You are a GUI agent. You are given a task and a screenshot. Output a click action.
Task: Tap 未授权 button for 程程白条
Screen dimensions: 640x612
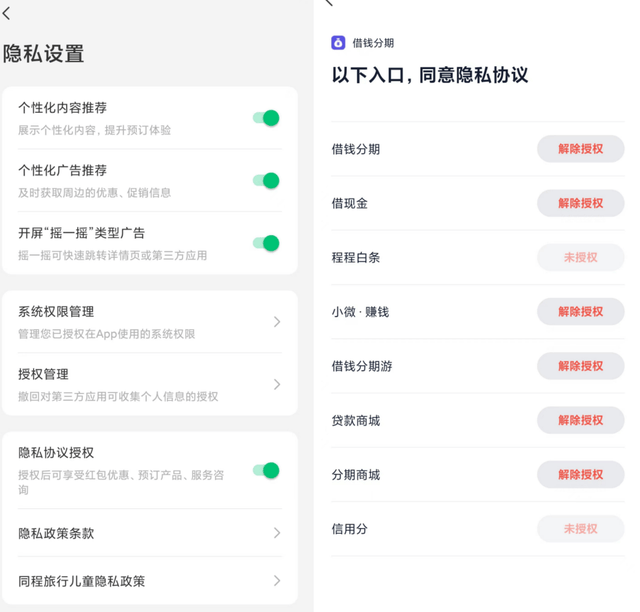click(580, 257)
